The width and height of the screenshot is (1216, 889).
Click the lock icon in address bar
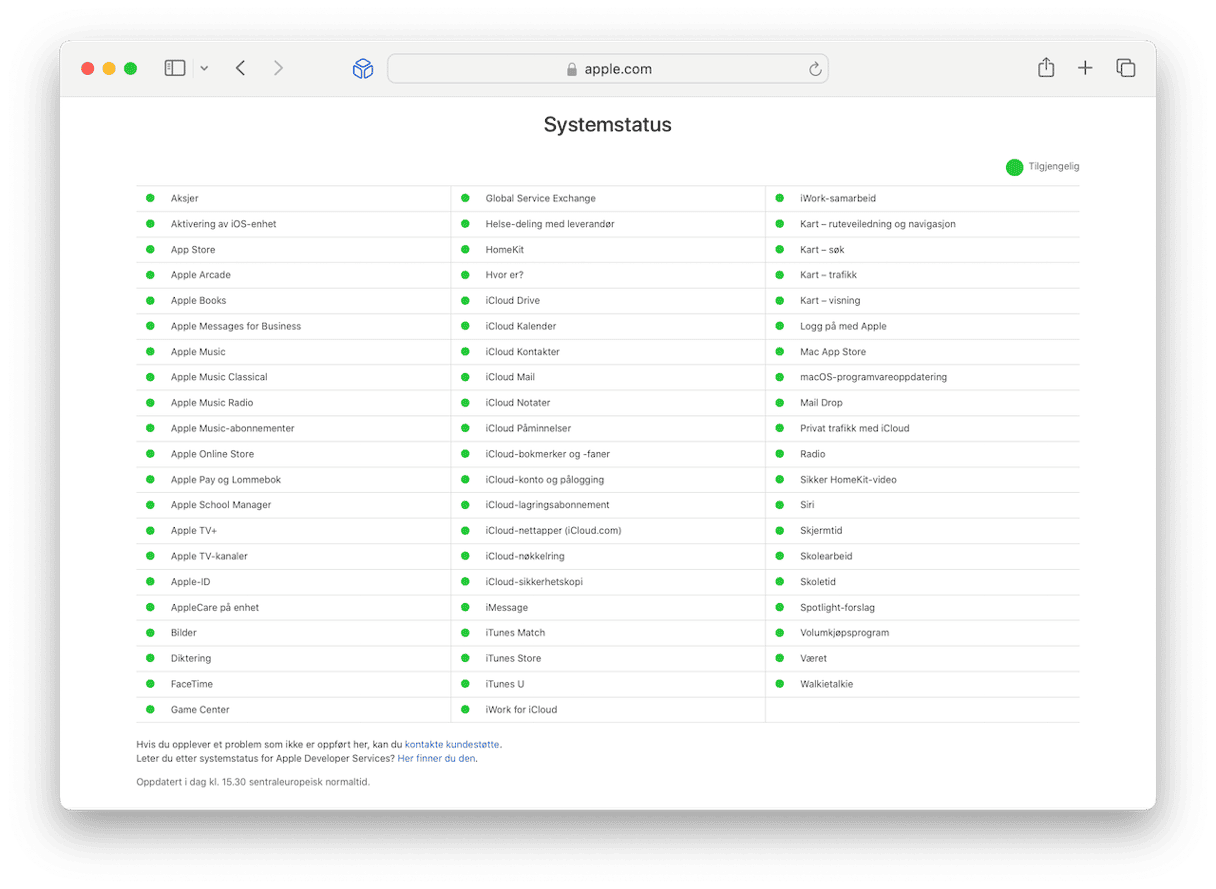[572, 70]
